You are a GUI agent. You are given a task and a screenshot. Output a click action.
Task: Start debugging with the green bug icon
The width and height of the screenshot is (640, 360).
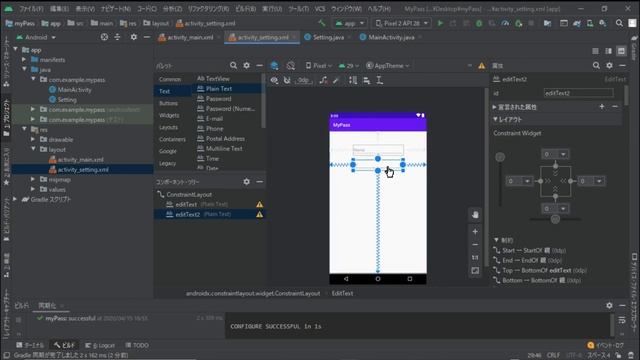pos(479,23)
